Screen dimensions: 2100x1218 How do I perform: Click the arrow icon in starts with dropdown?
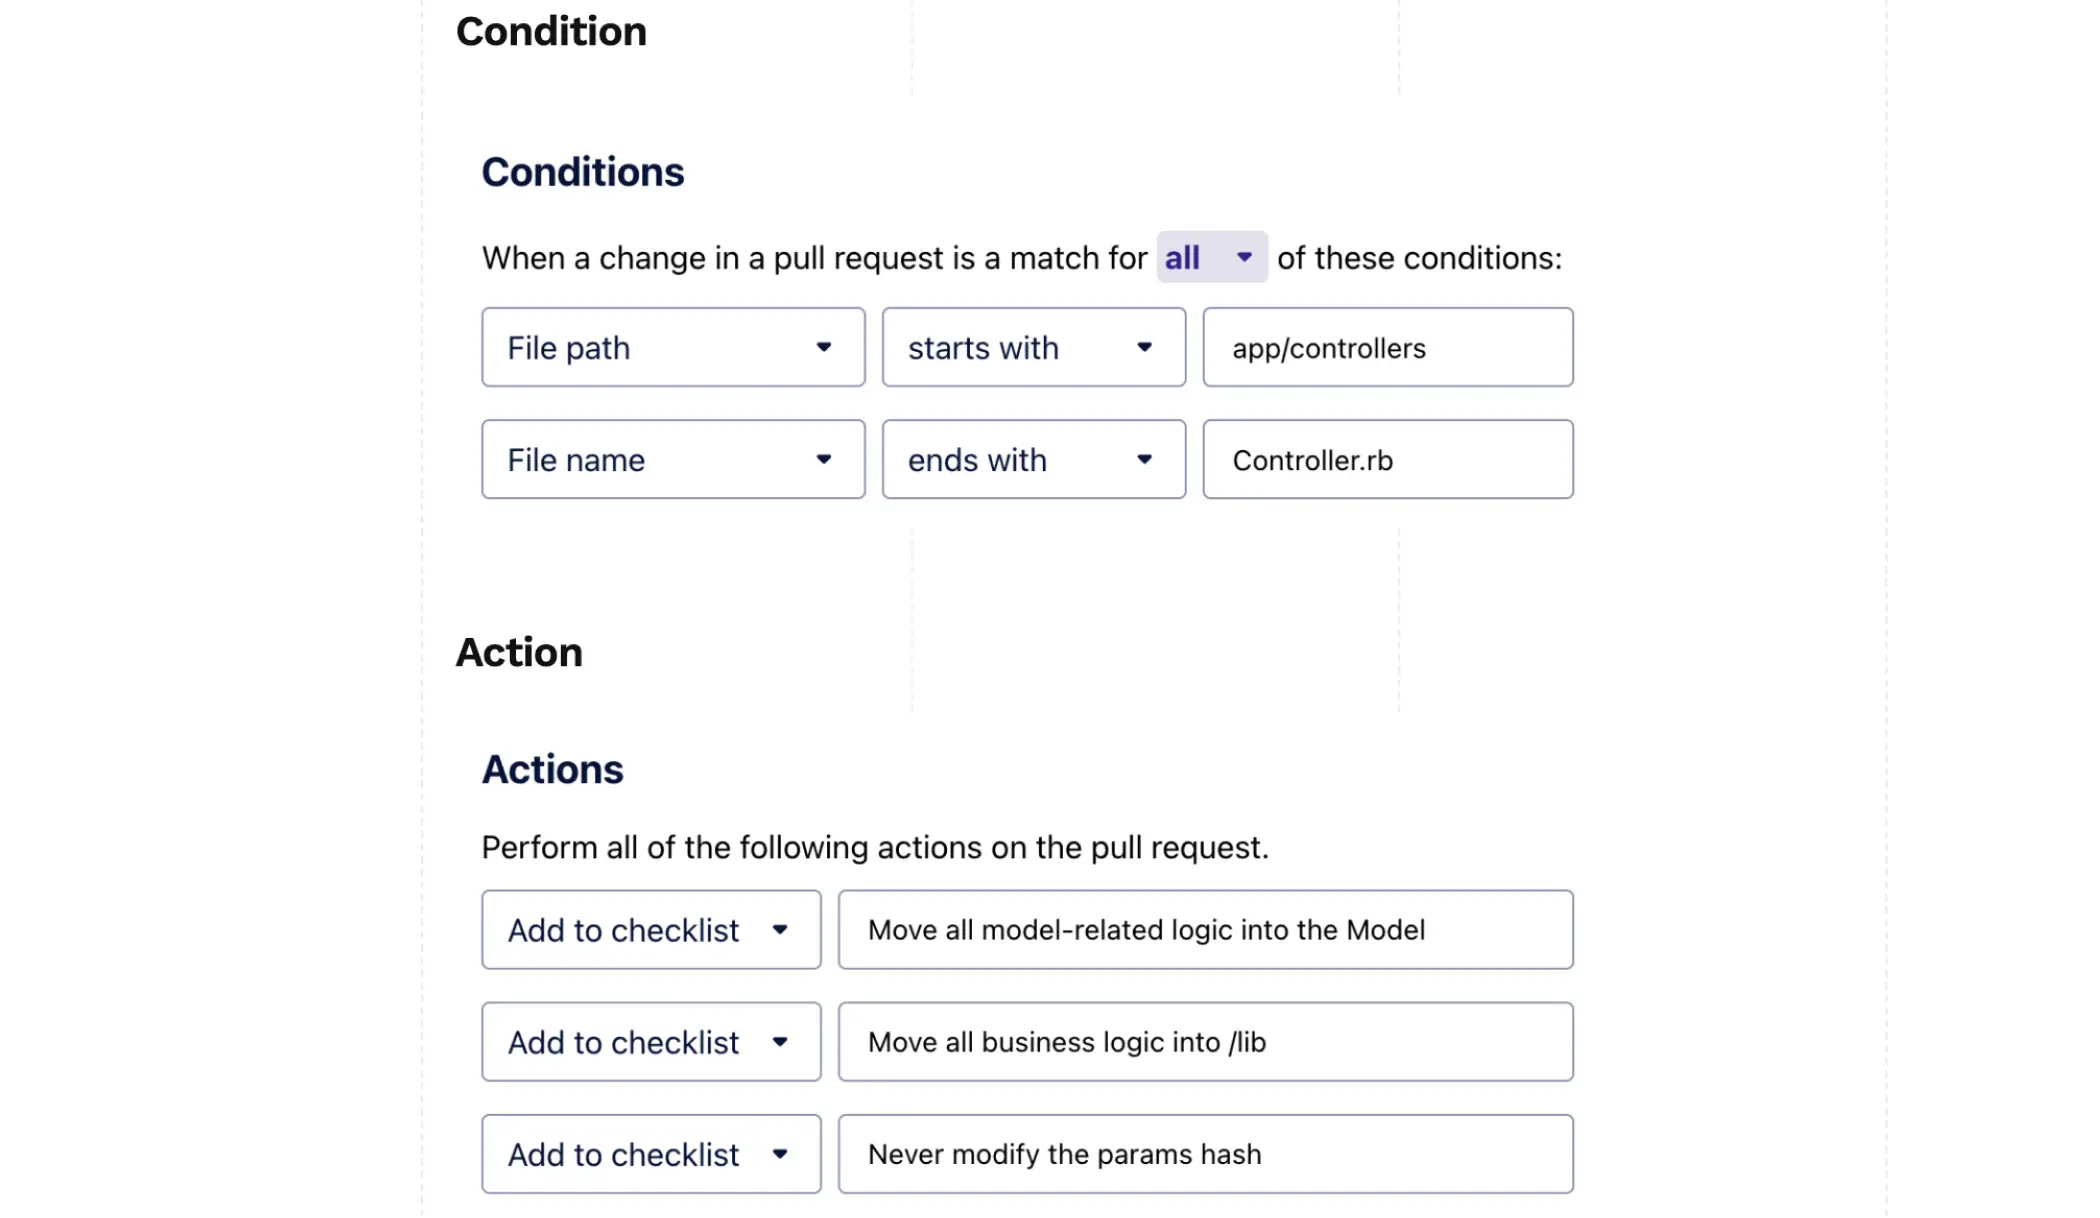(1145, 347)
